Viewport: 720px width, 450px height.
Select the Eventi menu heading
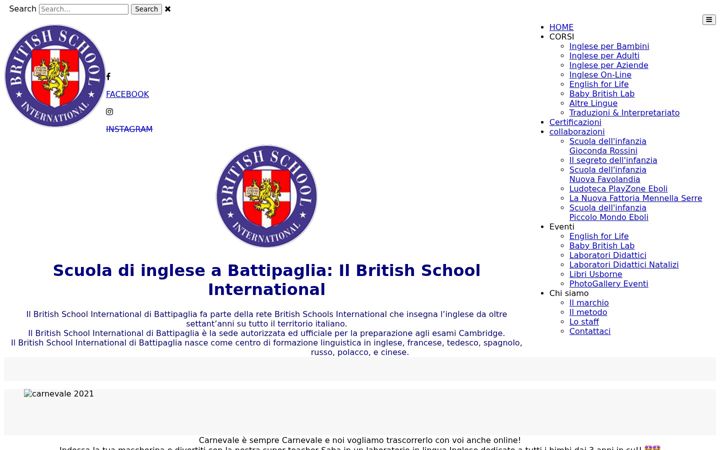562,227
